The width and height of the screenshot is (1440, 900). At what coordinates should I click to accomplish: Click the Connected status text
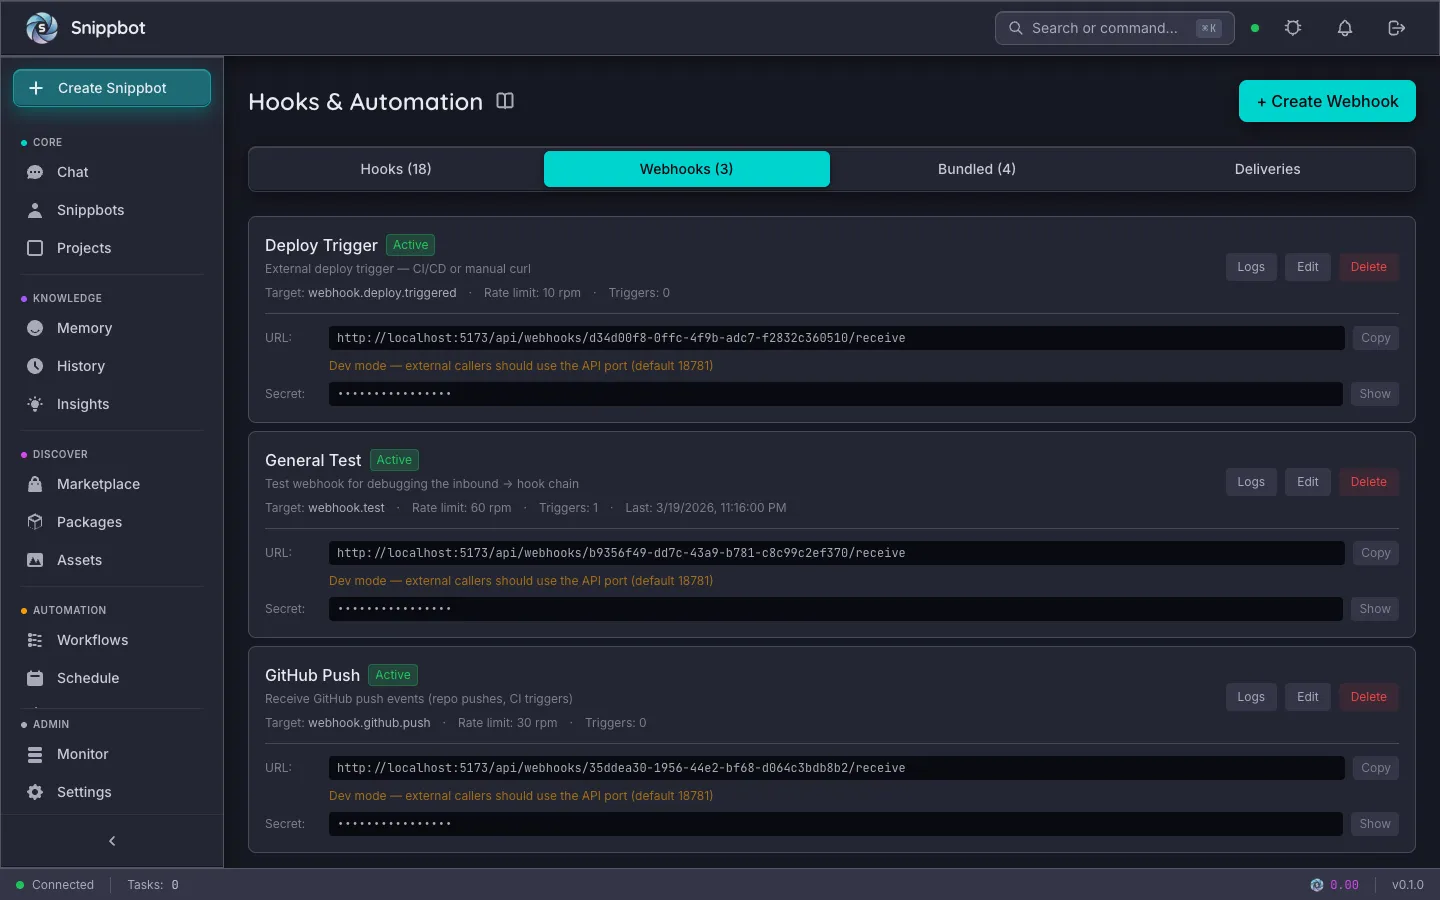[x=63, y=885]
